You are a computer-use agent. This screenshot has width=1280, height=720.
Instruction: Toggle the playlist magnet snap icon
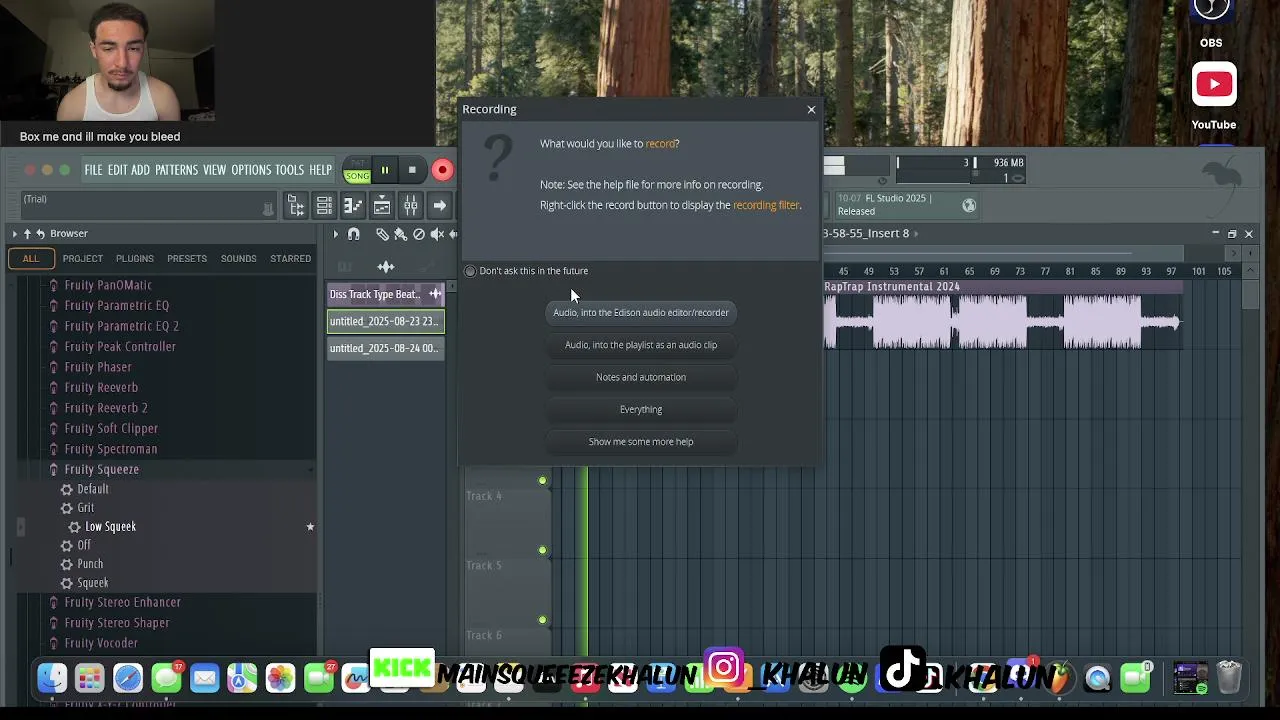[x=353, y=234]
